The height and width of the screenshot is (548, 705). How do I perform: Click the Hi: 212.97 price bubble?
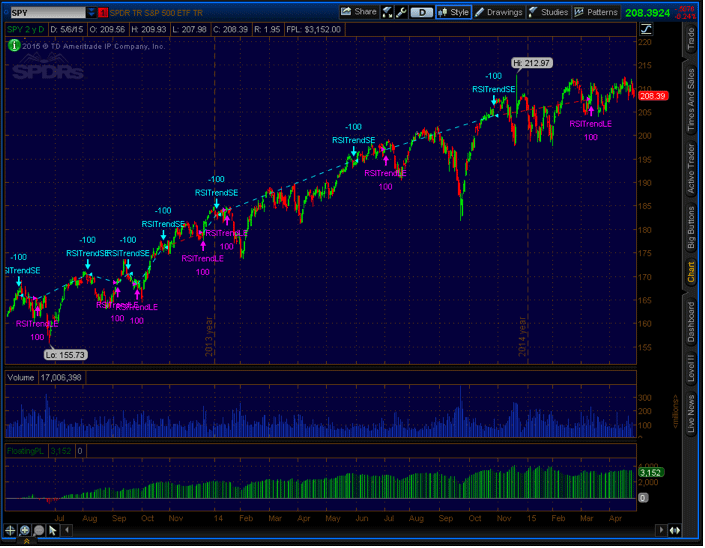click(x=532, y=63)
